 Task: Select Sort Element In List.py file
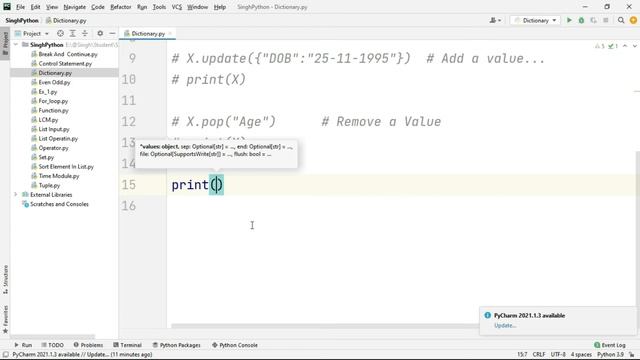66,167
